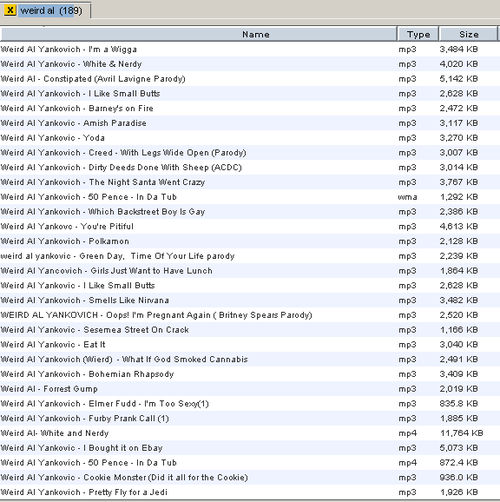Close the weird al search tab

(10, 10)
